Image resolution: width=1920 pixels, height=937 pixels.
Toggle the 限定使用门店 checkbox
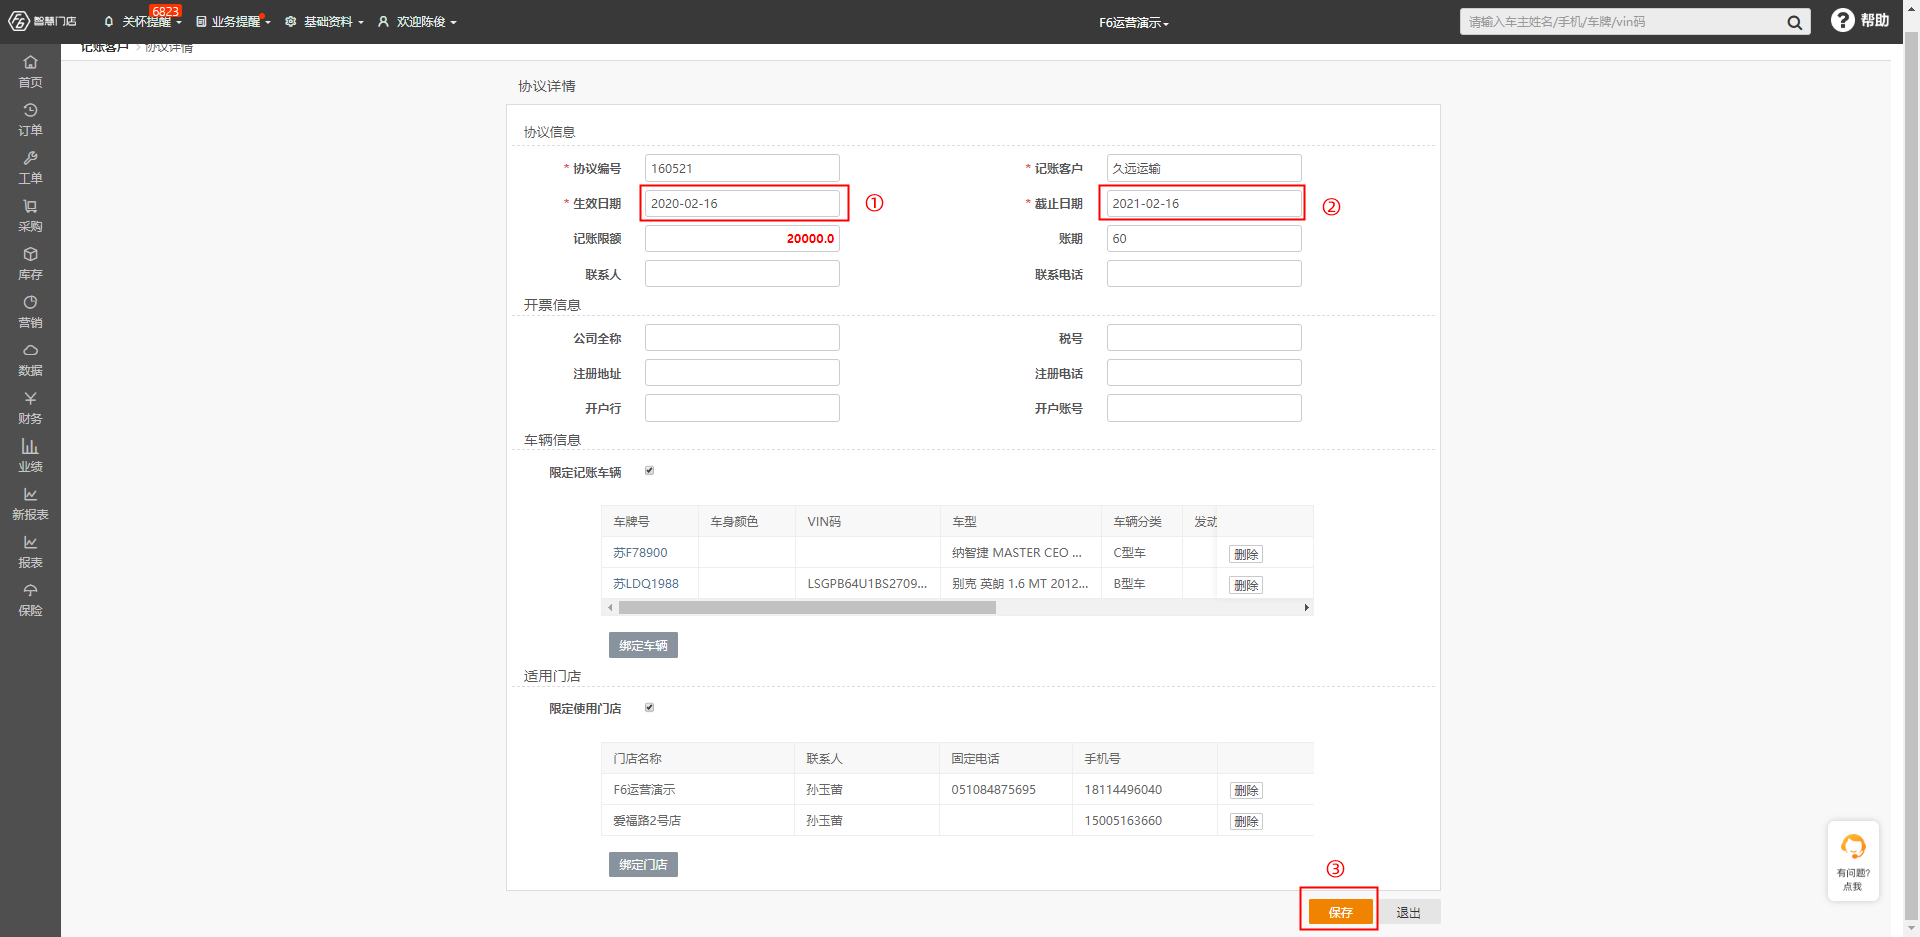[x=649, y=707]
